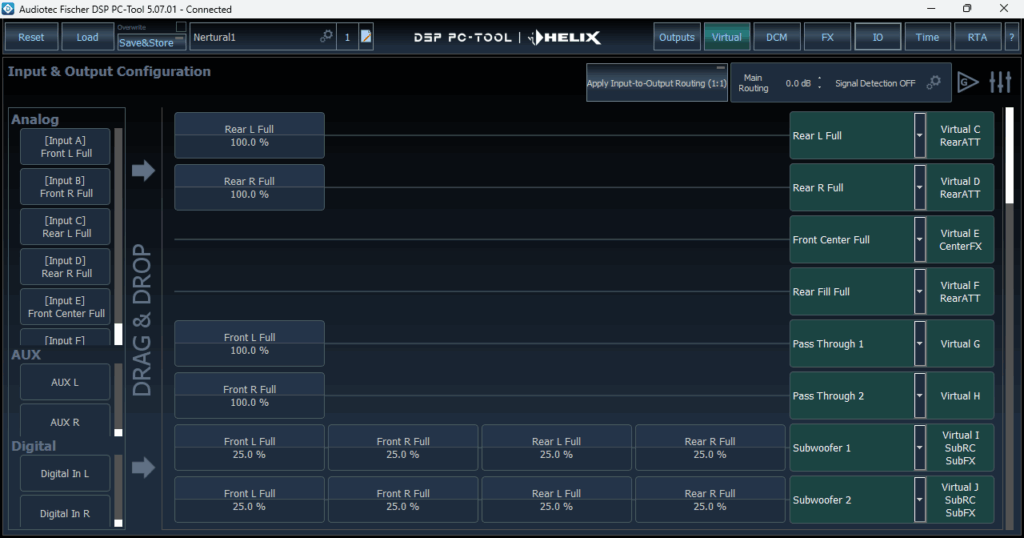The height and width of the screenshot is (538, 1024).
Task: Click the input gain amplifier icon
Action: click(967, 82)
